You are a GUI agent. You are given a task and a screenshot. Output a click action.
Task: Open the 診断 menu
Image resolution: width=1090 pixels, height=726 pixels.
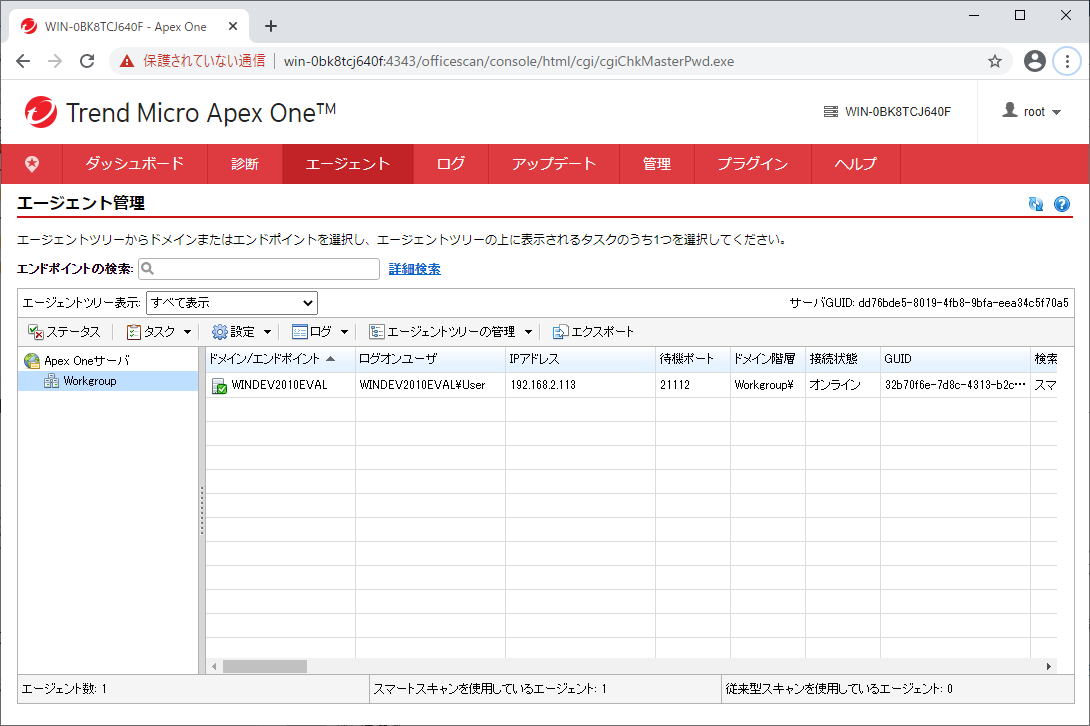(245, 164)
